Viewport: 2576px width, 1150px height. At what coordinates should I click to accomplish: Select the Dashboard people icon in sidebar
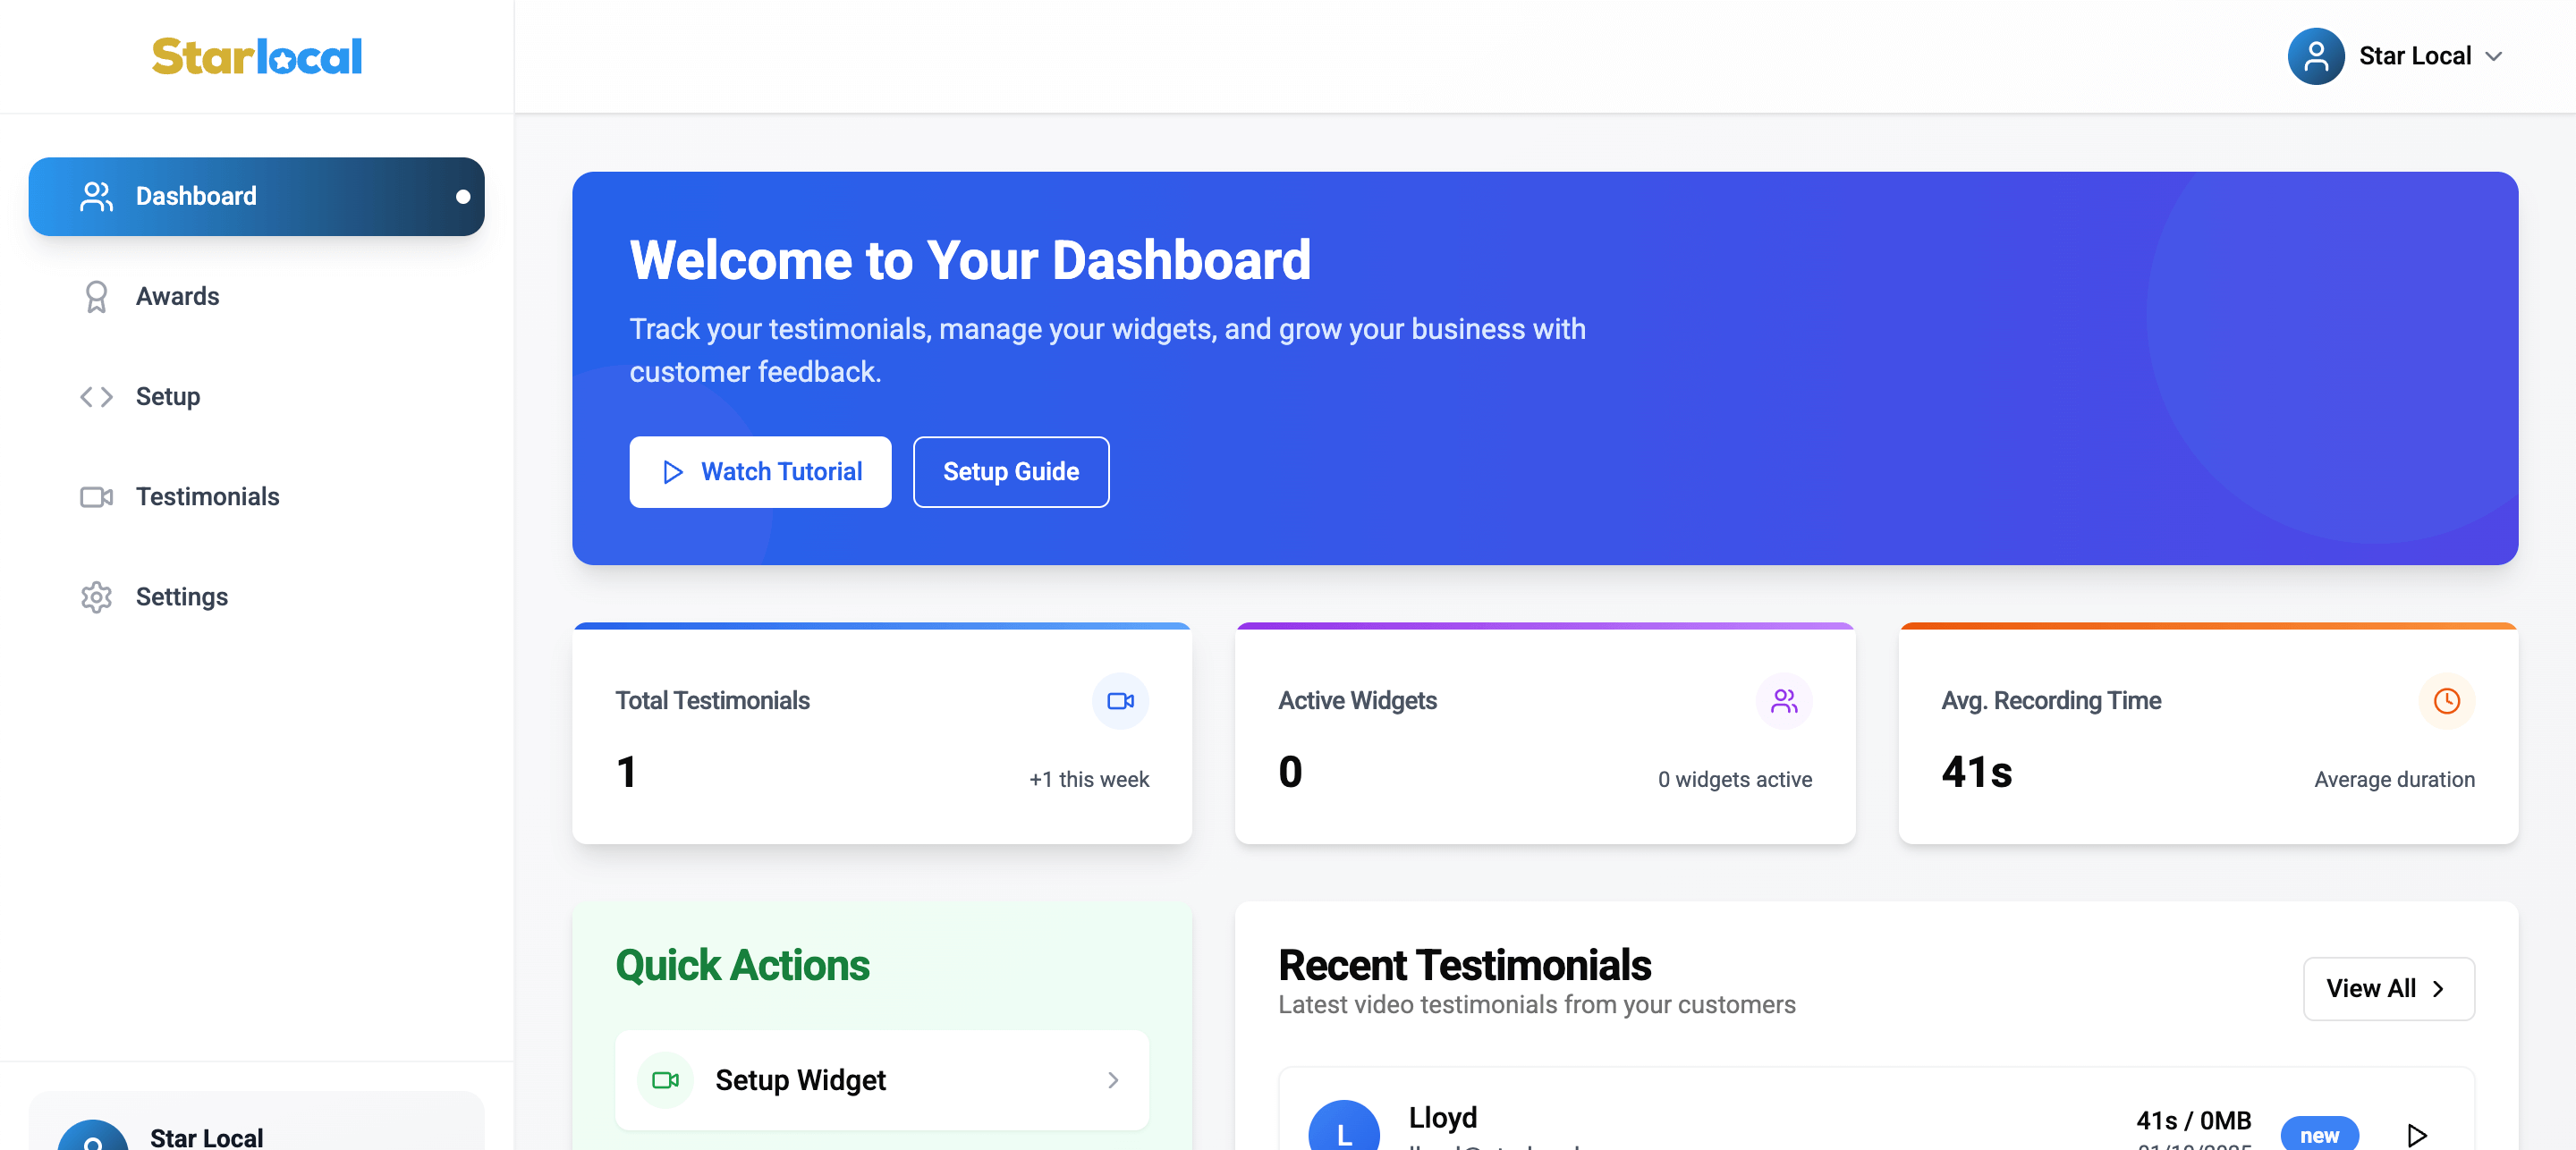96,196
